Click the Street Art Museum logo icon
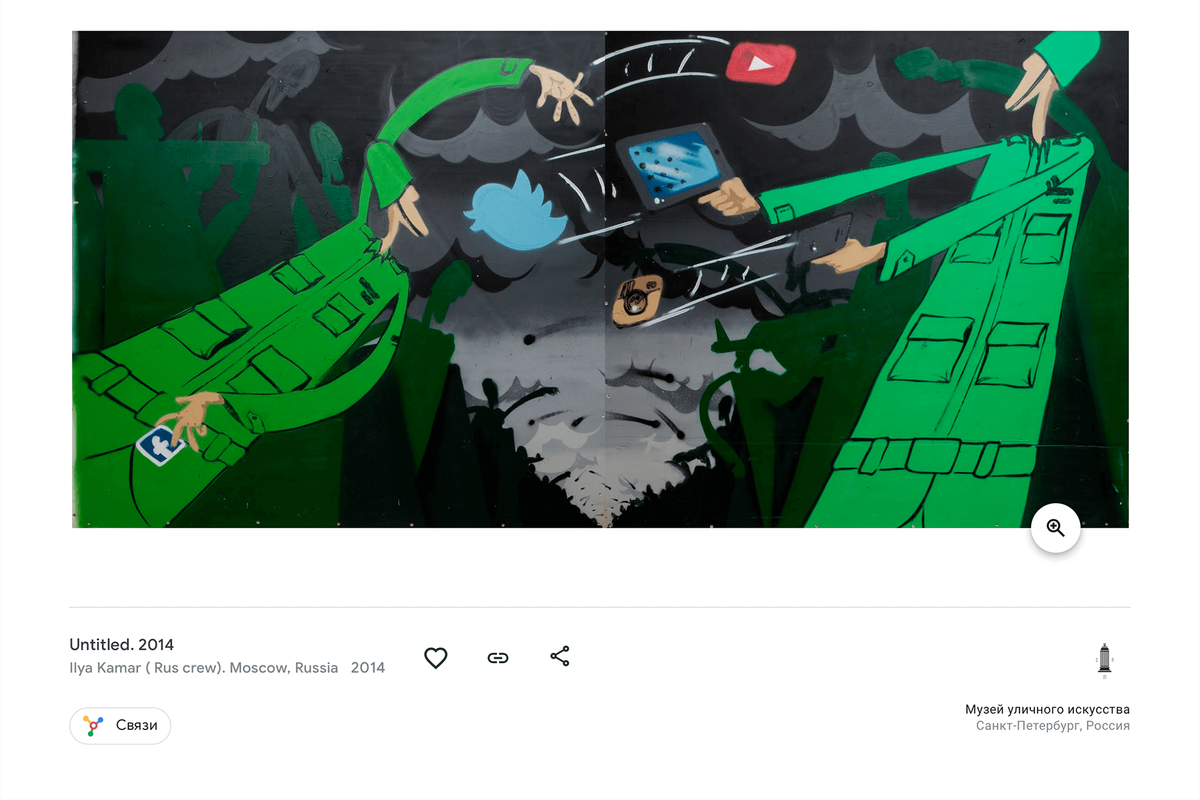Screen dimensions: 1200x800 coord(1104,661)
